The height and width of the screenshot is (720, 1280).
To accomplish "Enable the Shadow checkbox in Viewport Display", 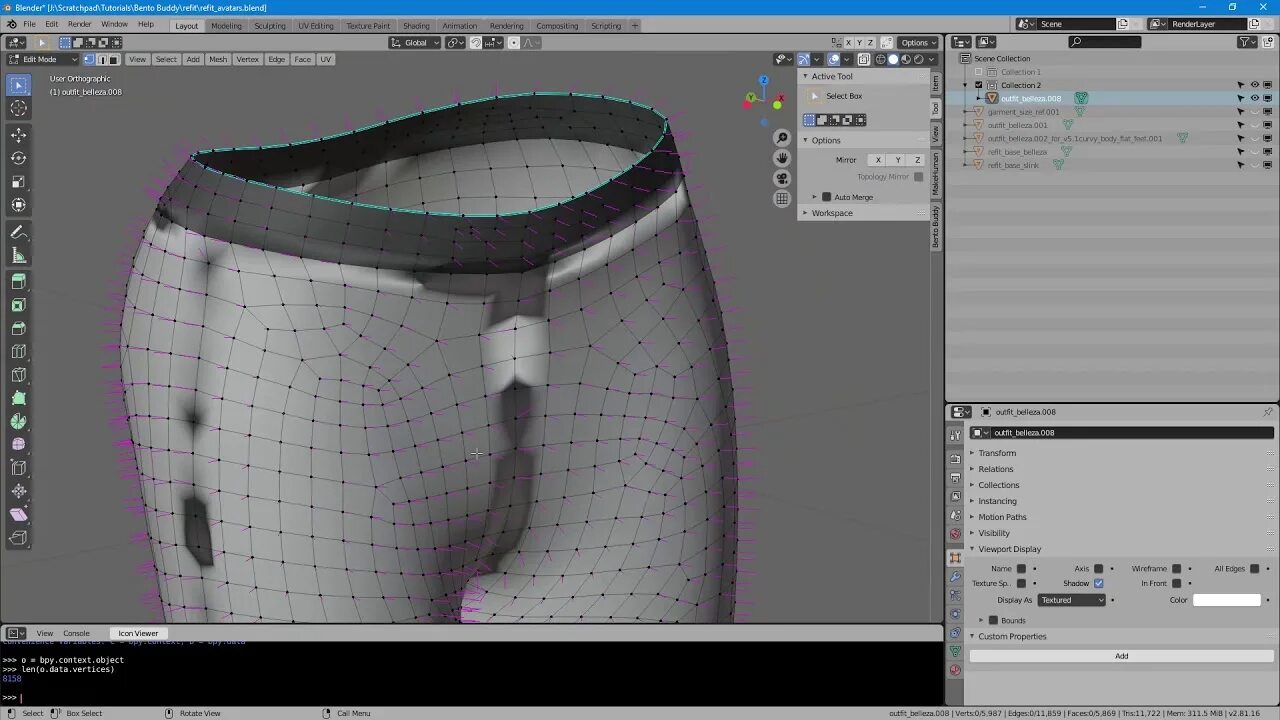I will pos(1098,583).
